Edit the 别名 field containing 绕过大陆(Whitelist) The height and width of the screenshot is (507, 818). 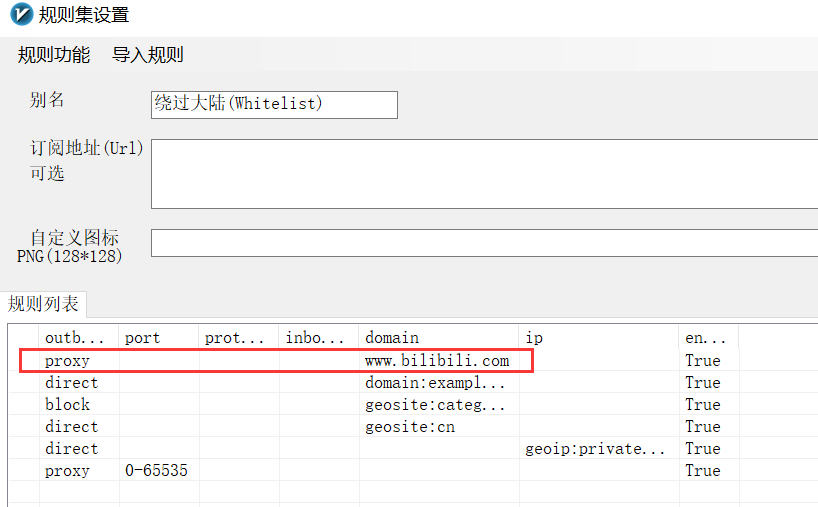point(274,105)
